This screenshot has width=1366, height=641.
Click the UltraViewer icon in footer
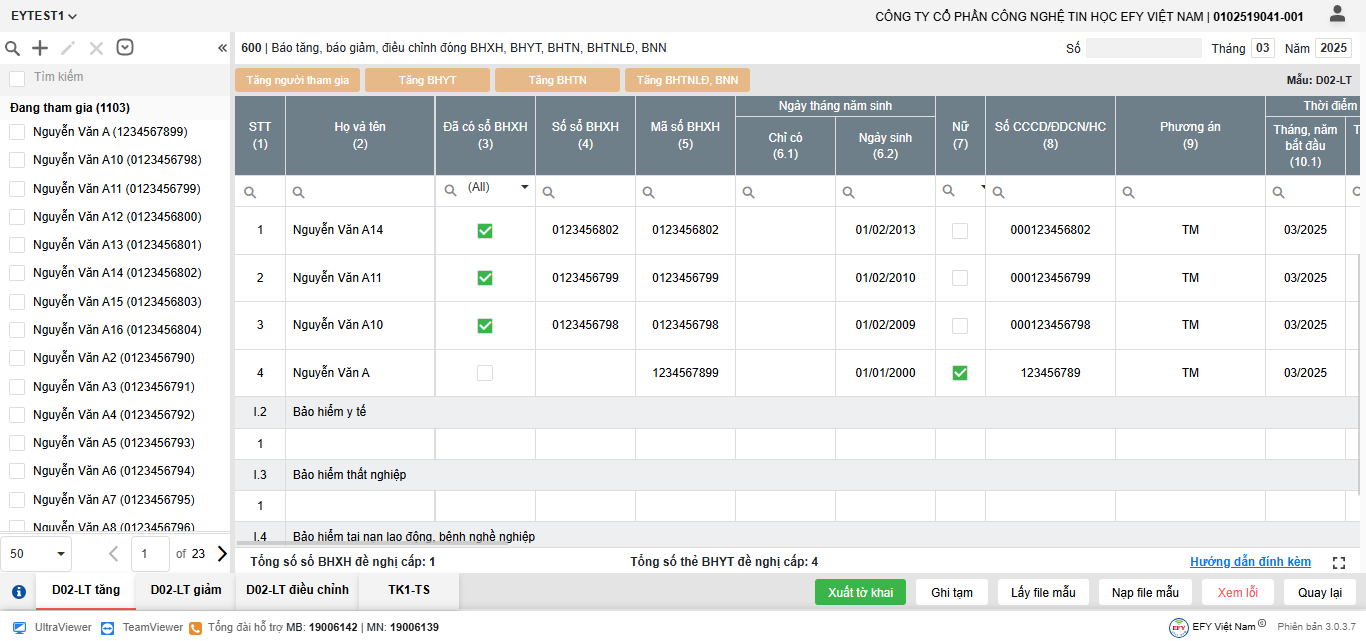point(19,627)
